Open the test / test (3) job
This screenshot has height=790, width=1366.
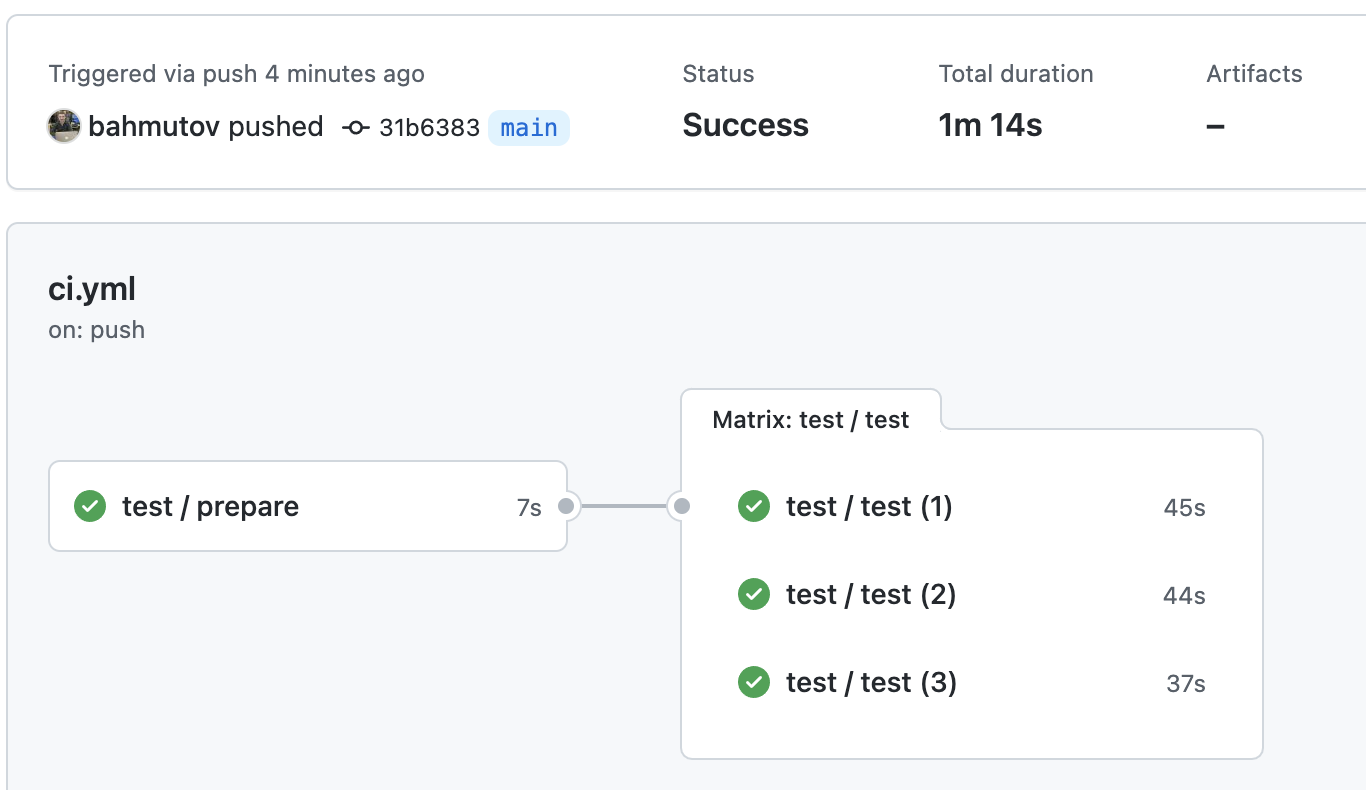[871, 683]
